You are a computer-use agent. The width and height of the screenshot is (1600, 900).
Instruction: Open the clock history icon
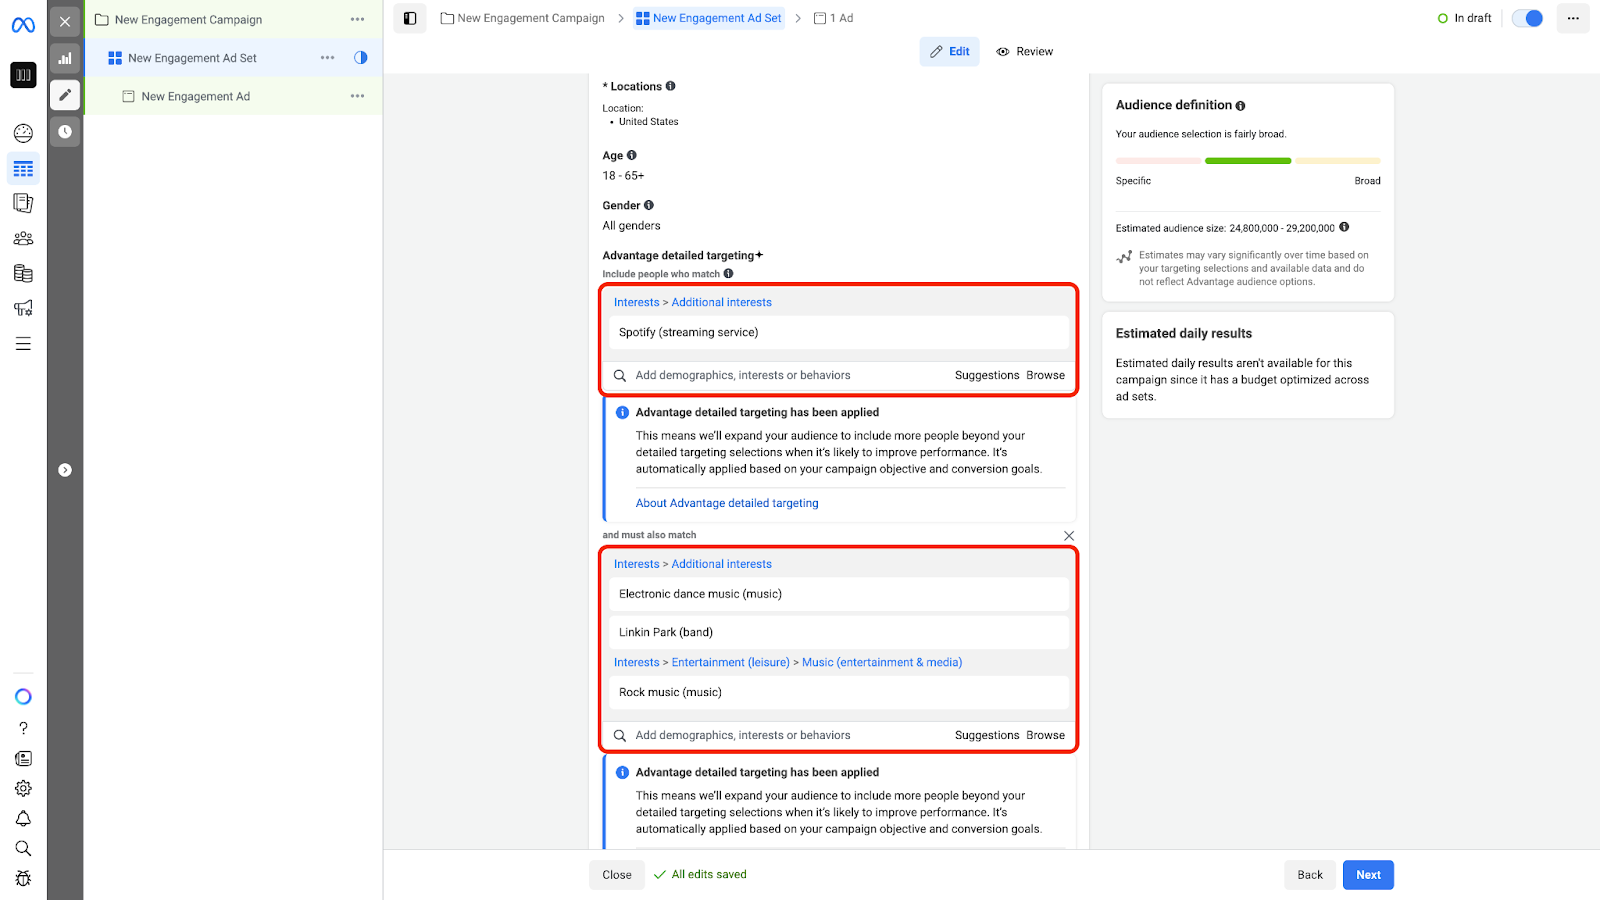[x=65, y=132]
